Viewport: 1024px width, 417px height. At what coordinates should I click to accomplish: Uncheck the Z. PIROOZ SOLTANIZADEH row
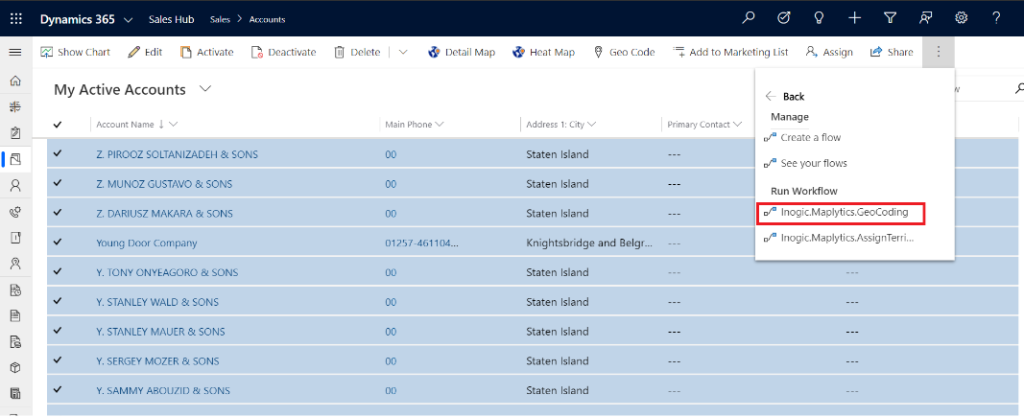pos(57,154)
